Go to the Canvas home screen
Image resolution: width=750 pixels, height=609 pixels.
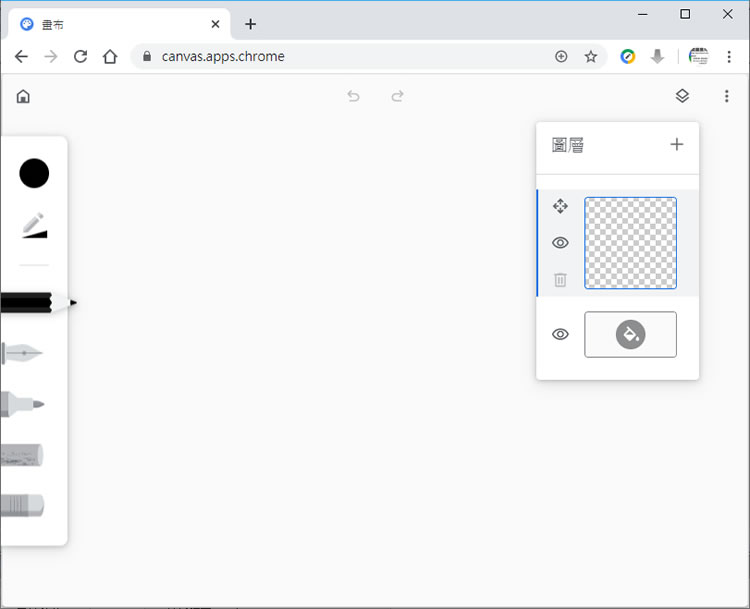(23, 96)
